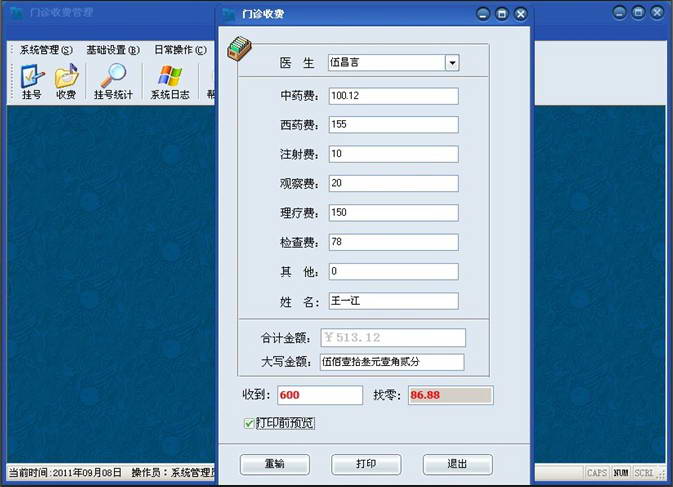Image resolution: width=673 pixels, height=487 pixels.
Task: Select the 医生 combo box showing 伍昌言
Action: [x=394, y=63]
